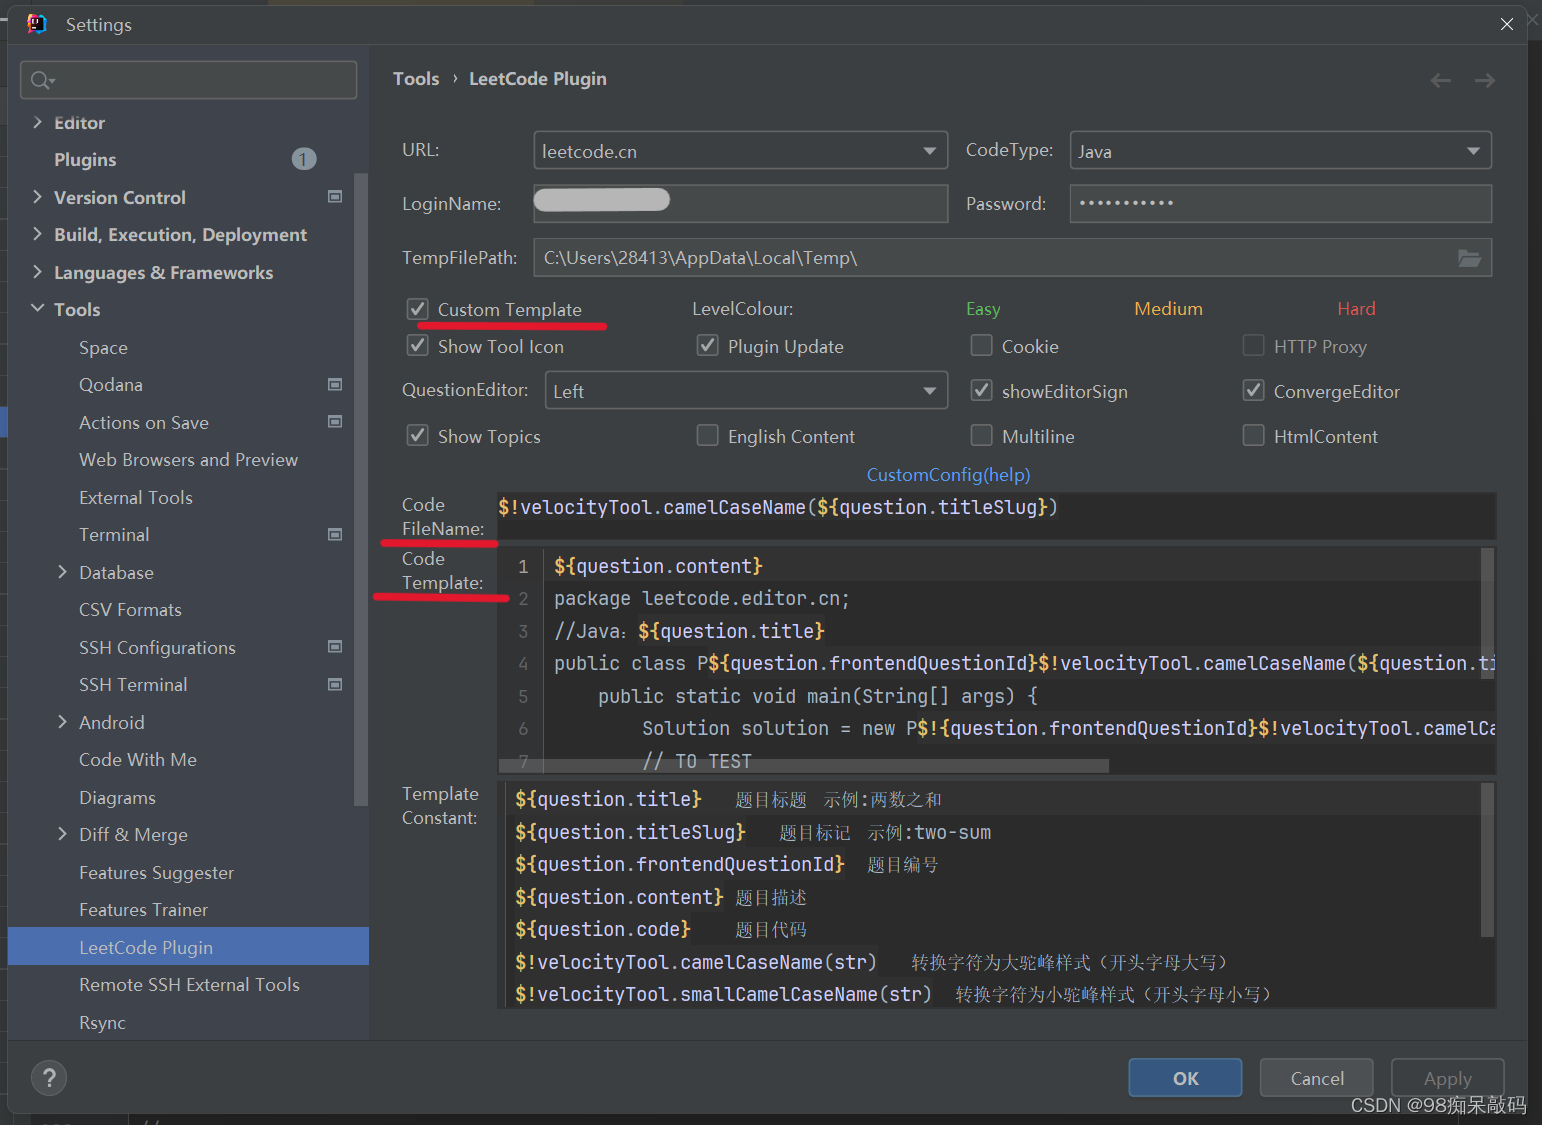Select Space under Tools

[103, 348]
